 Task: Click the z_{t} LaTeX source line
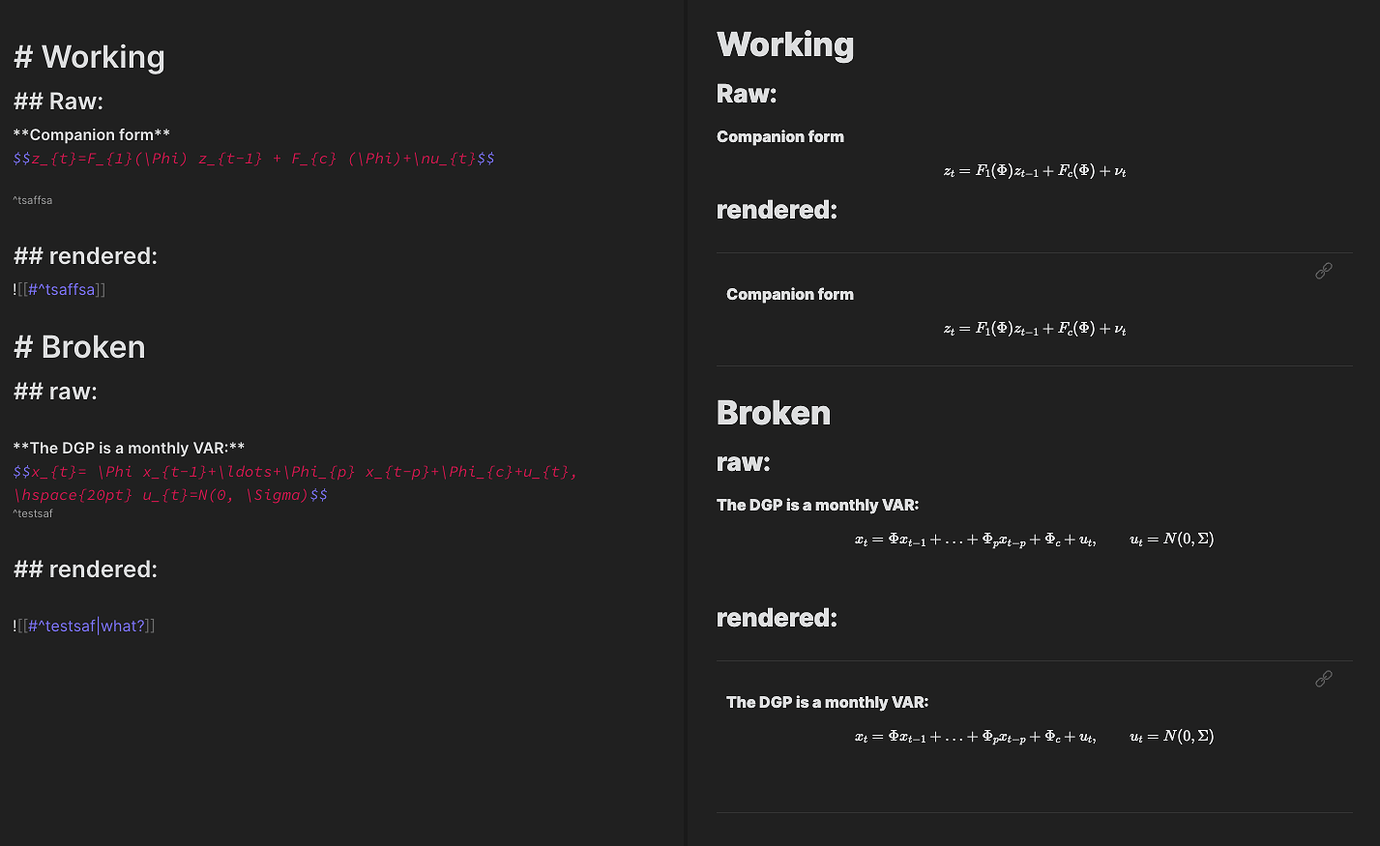point(254,158)
